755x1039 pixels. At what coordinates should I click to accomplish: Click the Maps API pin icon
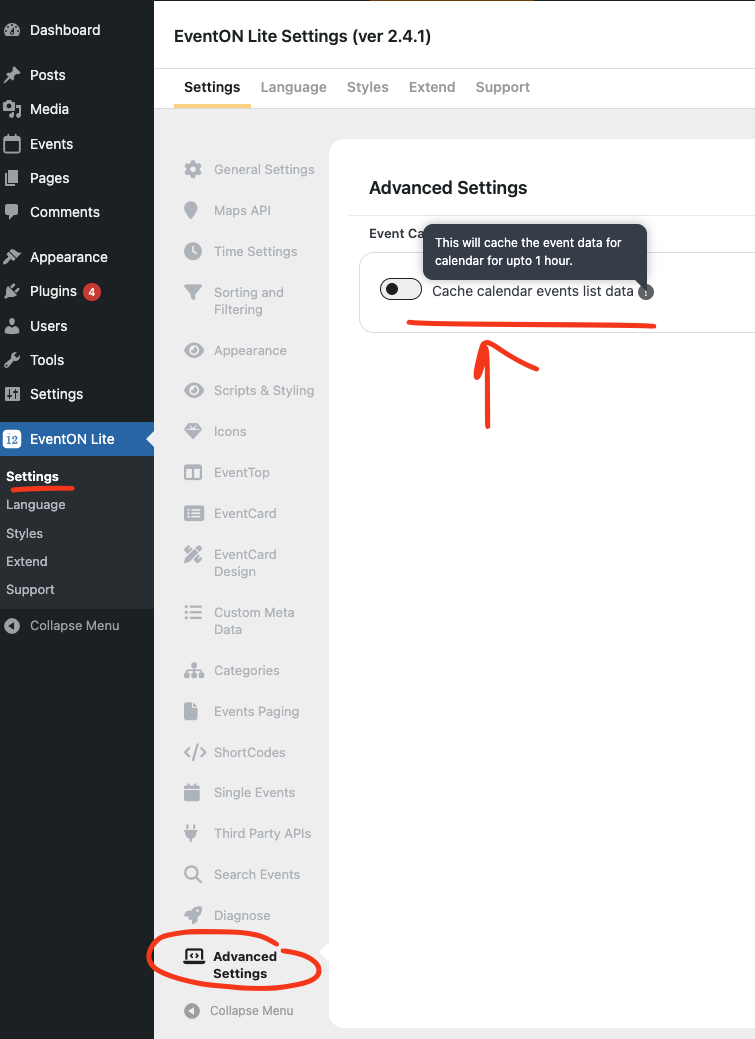(192, 210)
